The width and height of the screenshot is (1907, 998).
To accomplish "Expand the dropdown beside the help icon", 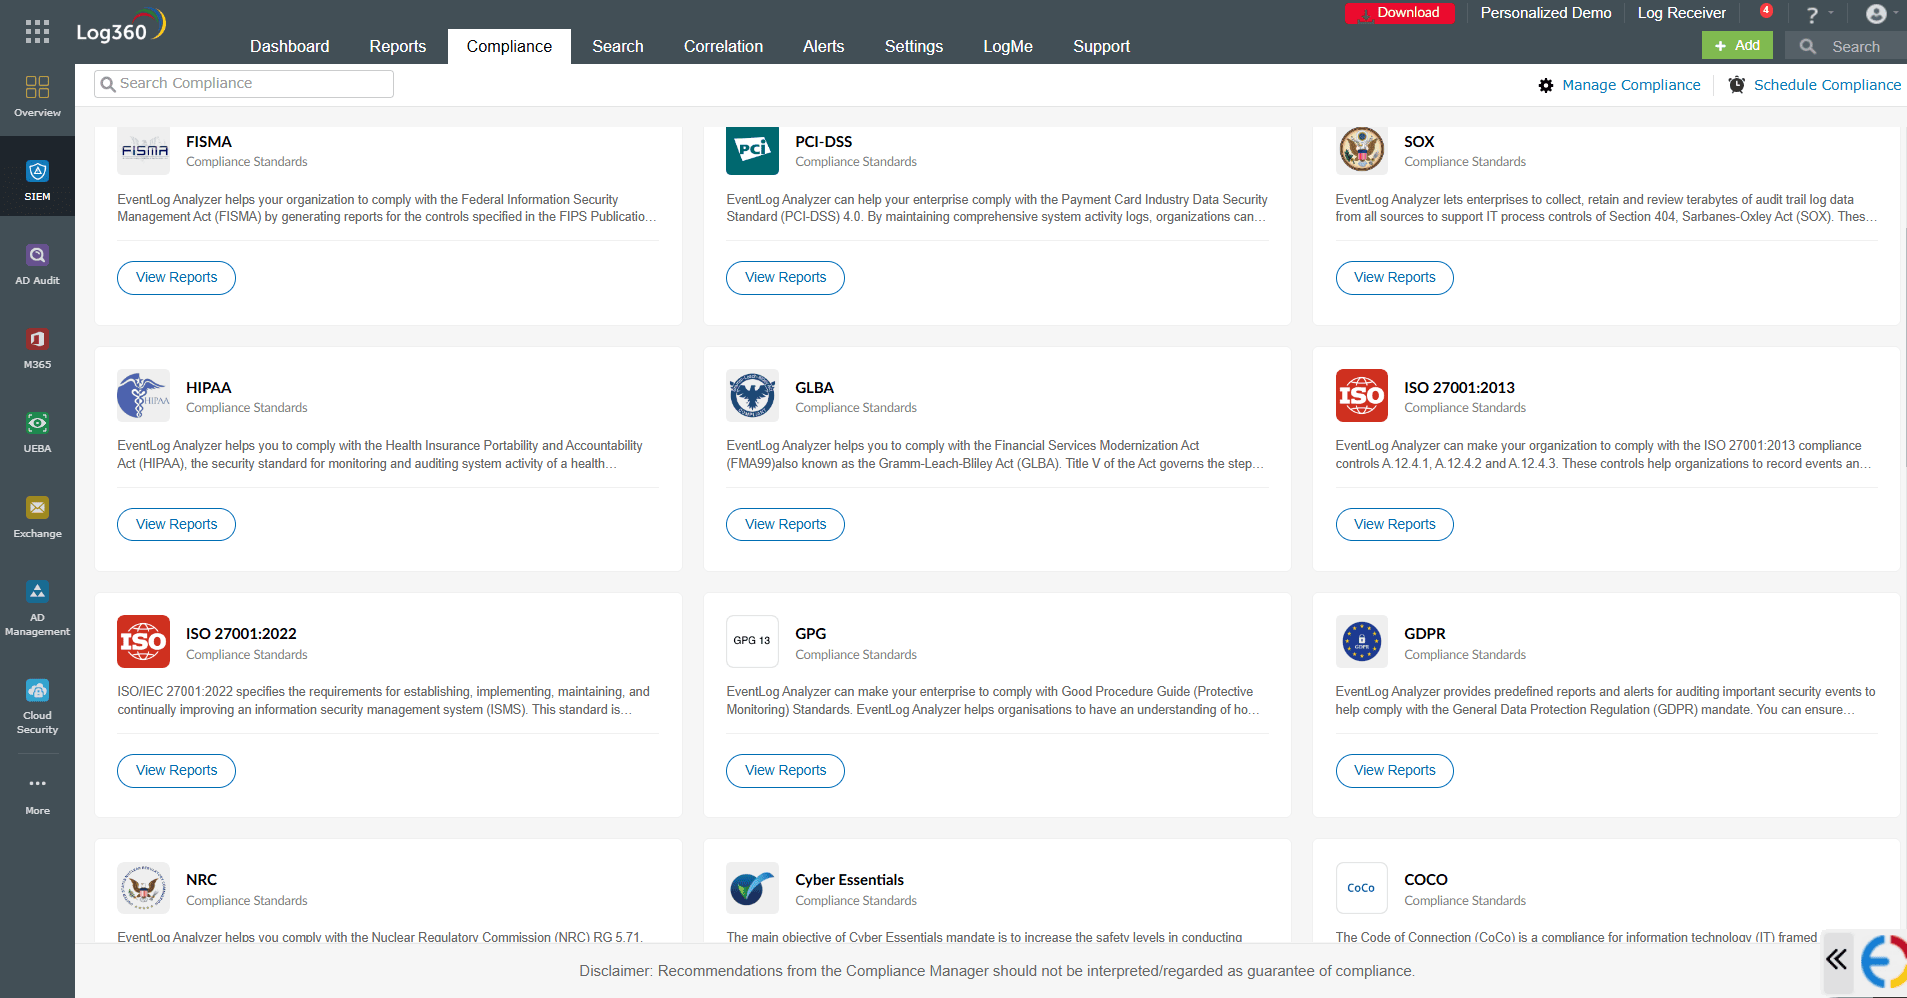I will pos(1832,13).
